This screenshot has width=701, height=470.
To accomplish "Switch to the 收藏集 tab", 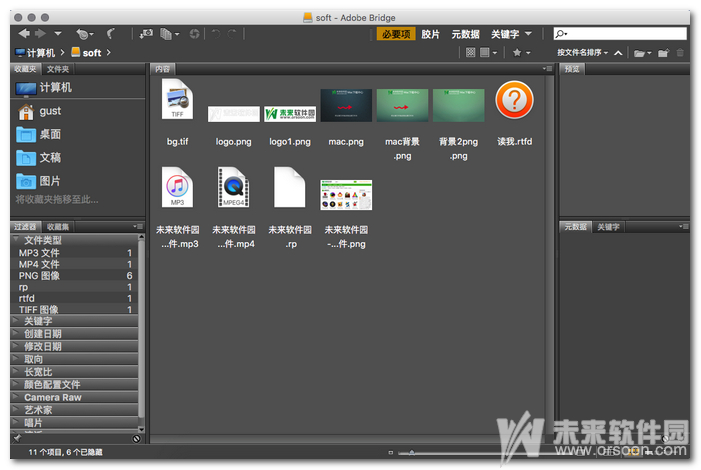I will pos(58,227).
